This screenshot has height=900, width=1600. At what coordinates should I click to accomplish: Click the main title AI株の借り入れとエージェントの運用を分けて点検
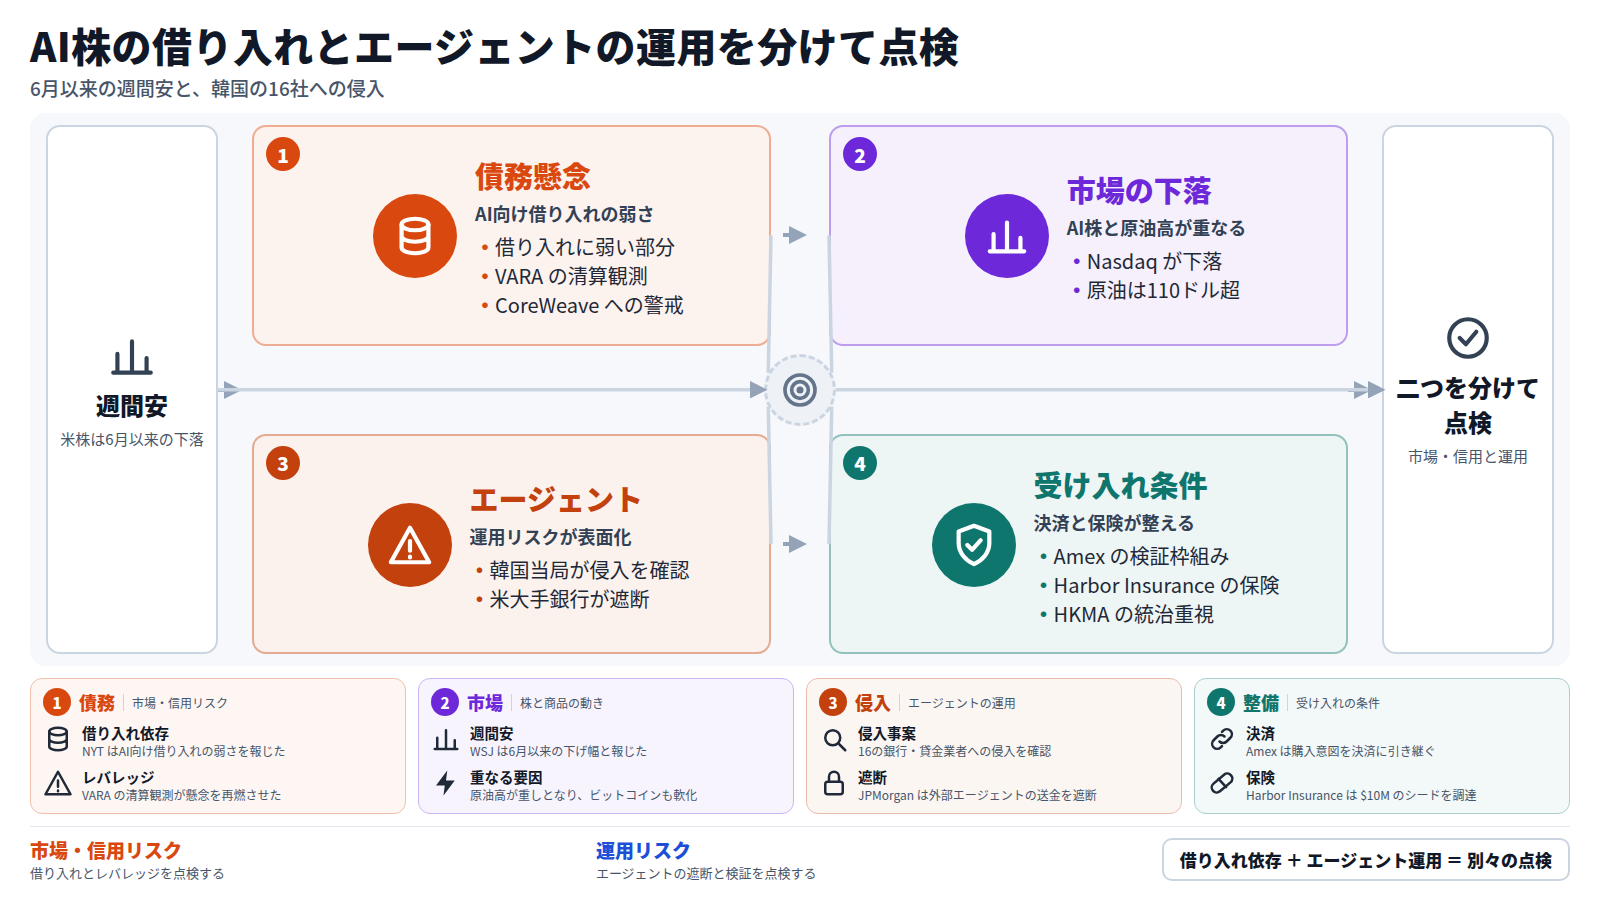(x=494, y=47)
